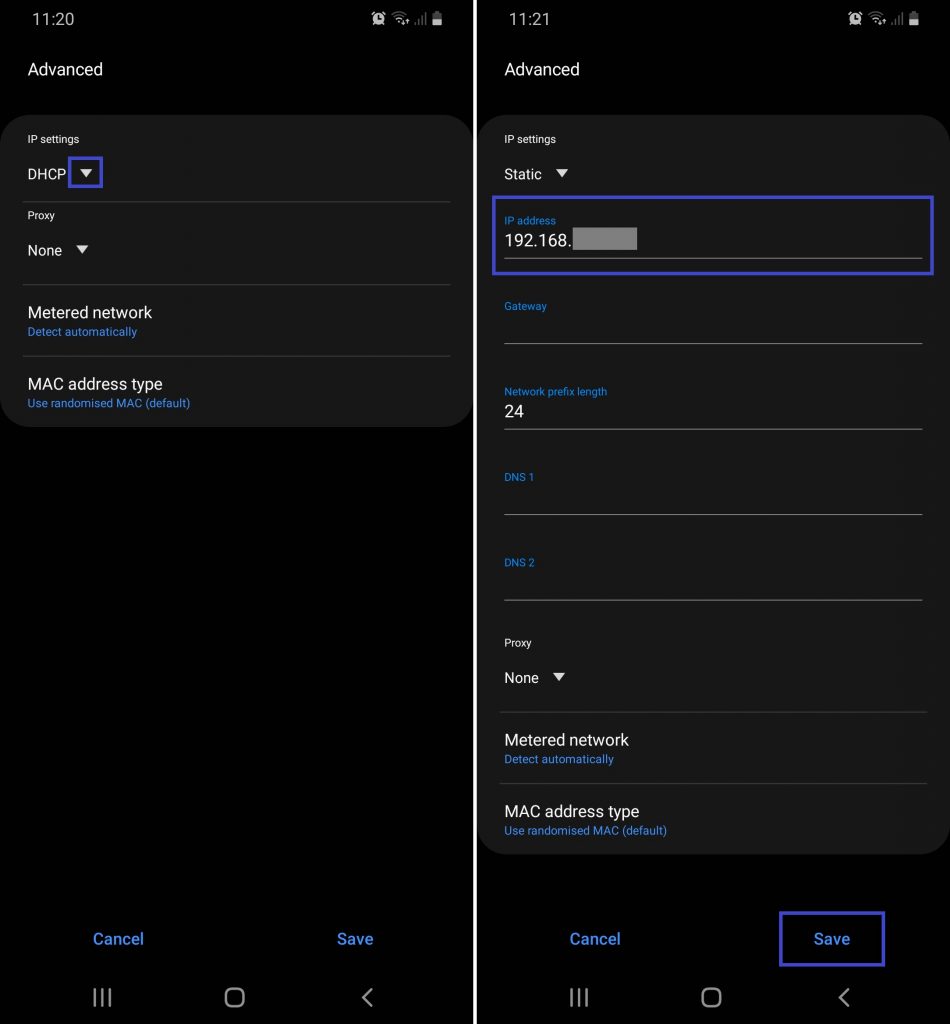Open the Static IP settings dropdown

point(561,173)
